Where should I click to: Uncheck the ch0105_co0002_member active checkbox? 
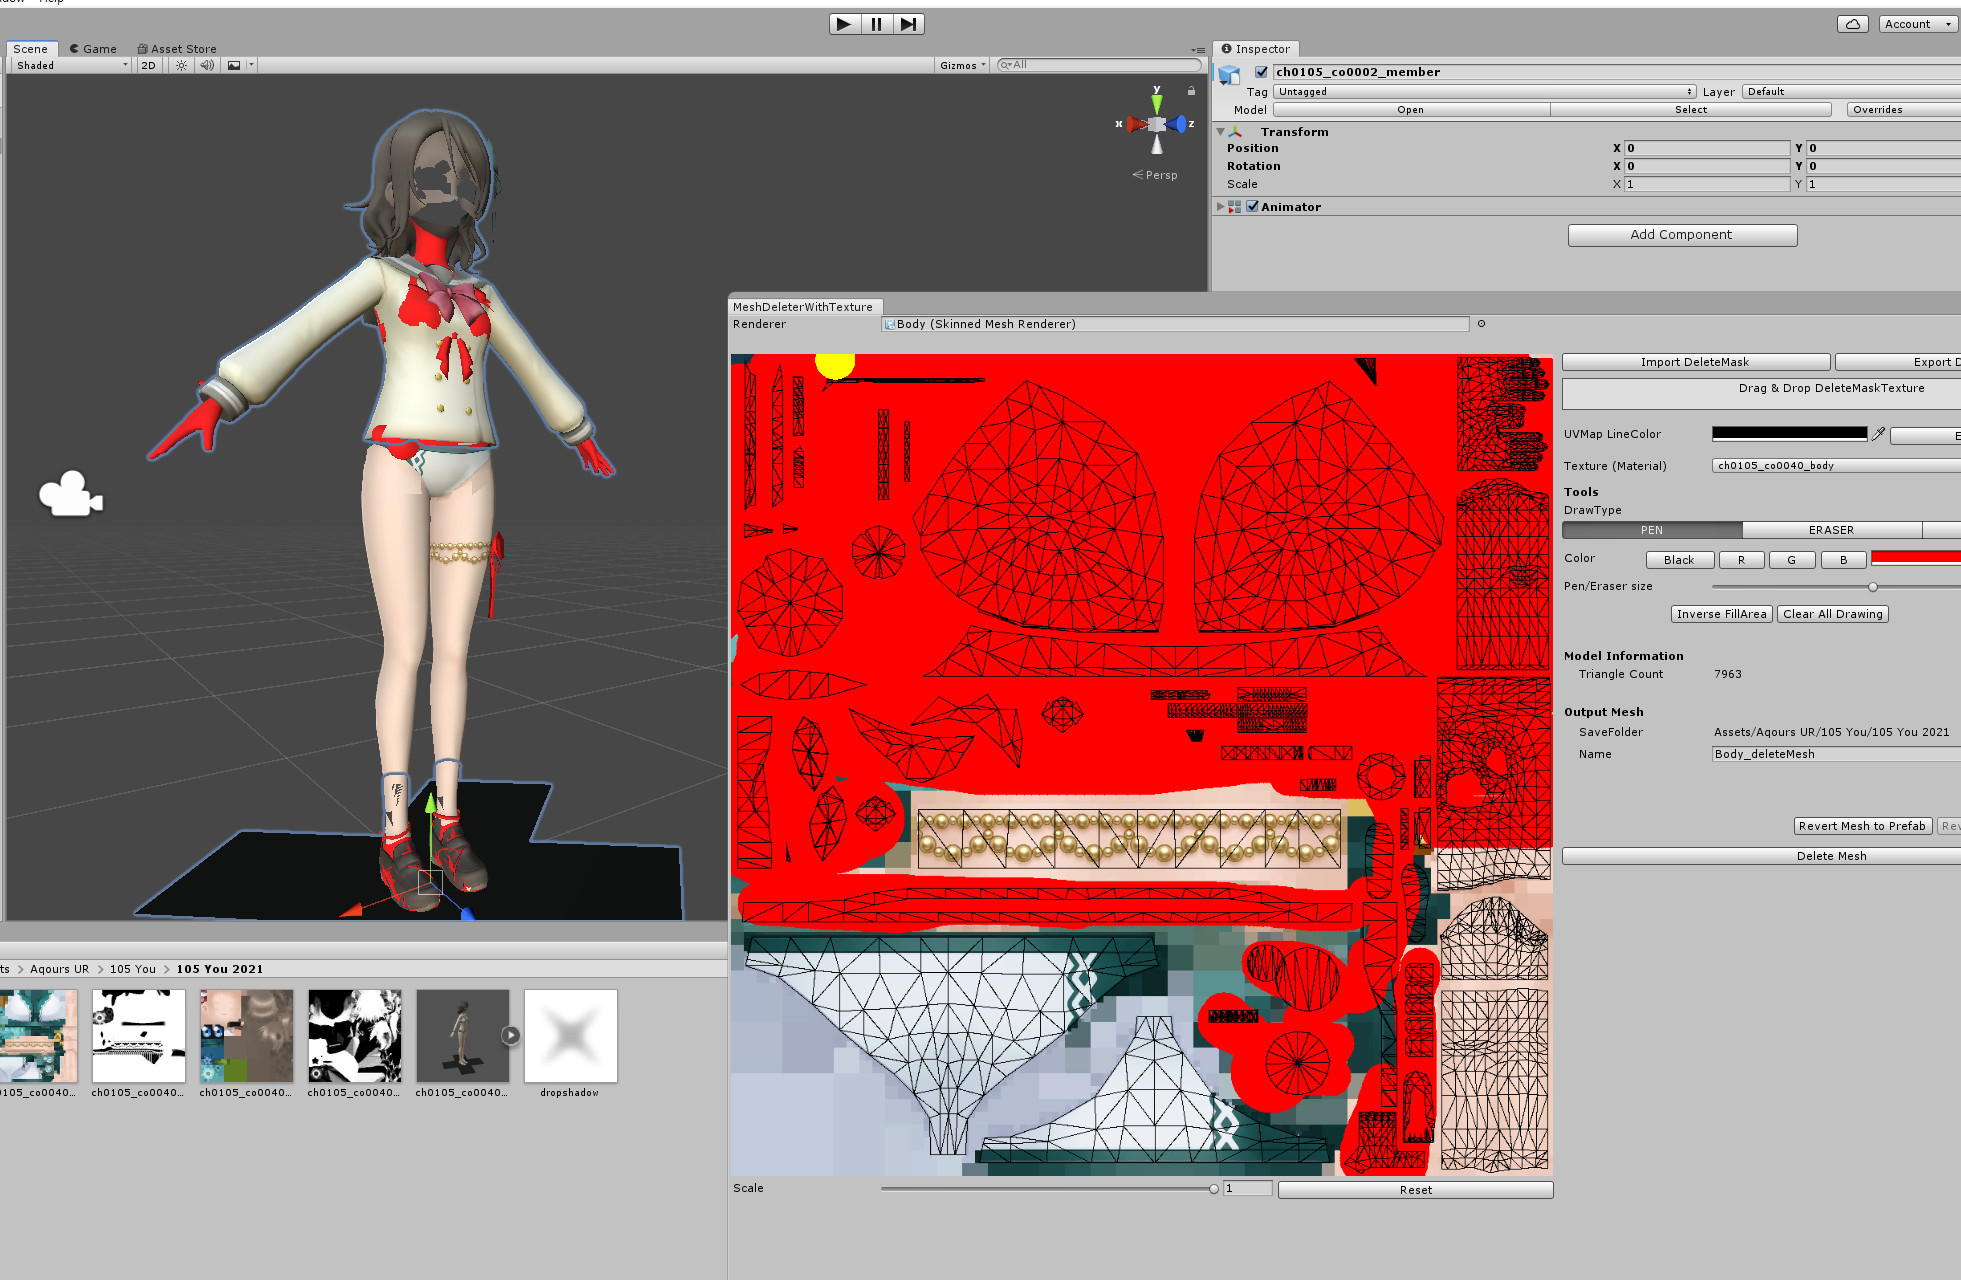(x=1261, y=72)
